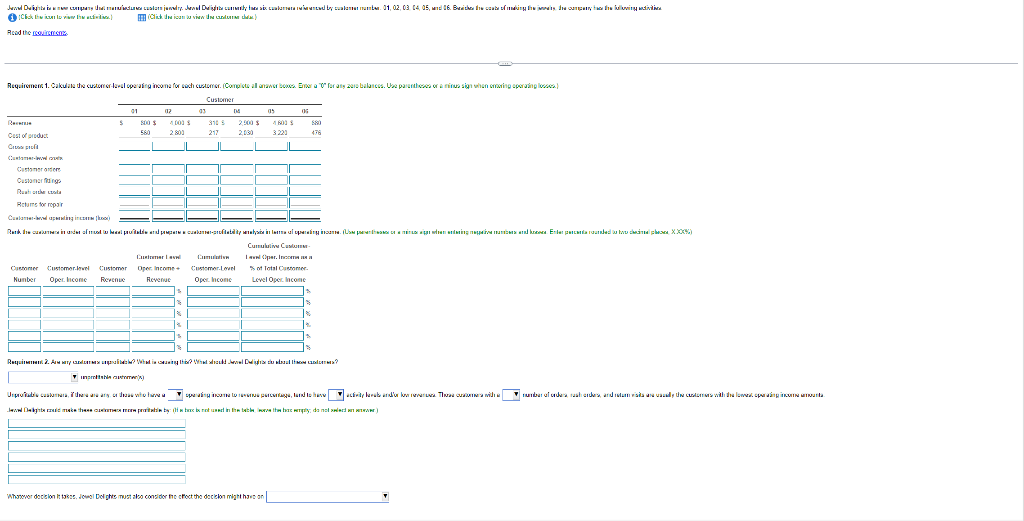Click customer 05 cost of product value 3,220
Screen dimensions: 1024x521
pyautogui.click(x=279, y=133)
